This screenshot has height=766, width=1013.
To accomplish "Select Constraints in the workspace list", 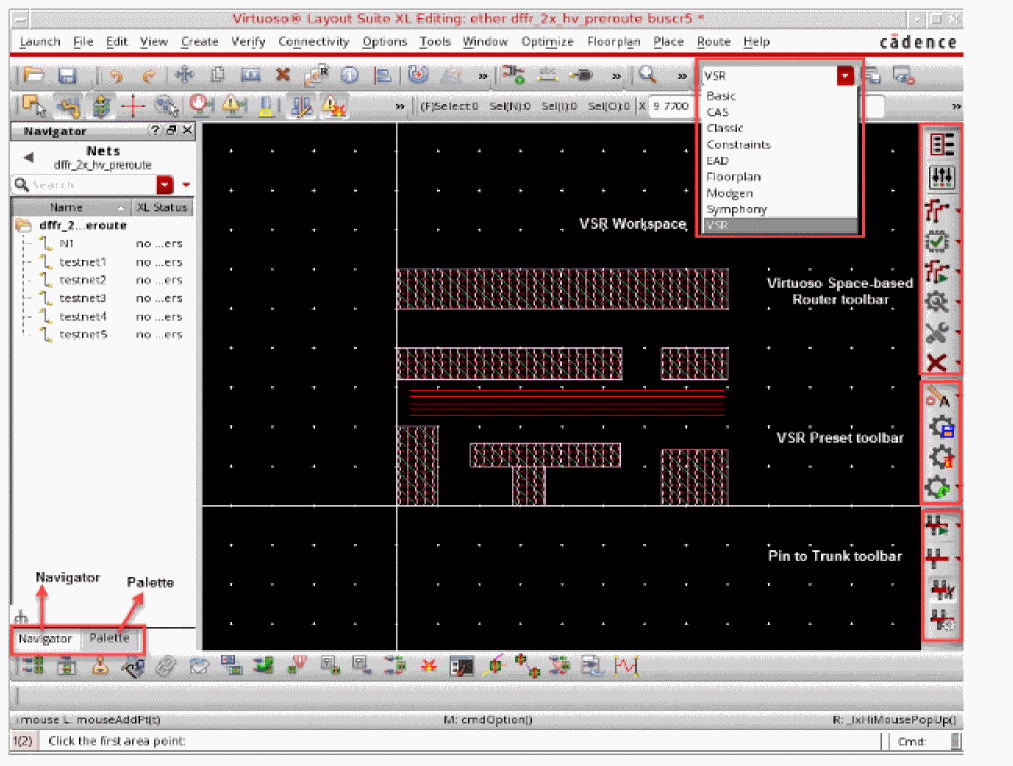I will pyautogui.click(x=738, y=144).
